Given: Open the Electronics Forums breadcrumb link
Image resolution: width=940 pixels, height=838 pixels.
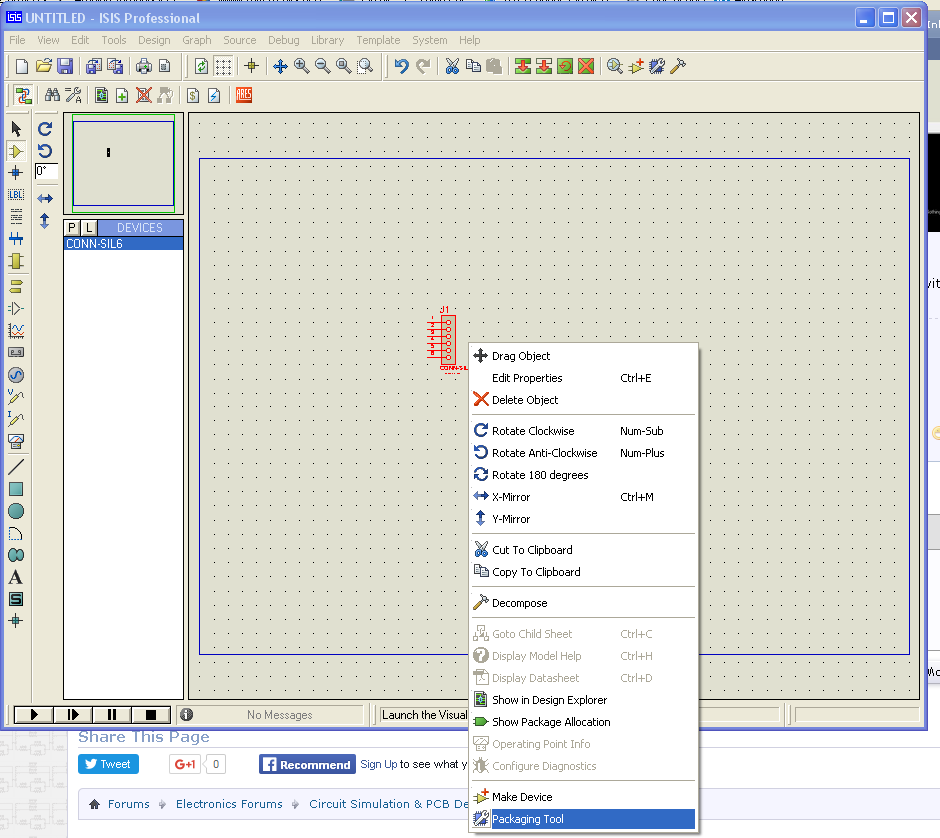Looking at the screenshot, I should [x=229, y=804].
